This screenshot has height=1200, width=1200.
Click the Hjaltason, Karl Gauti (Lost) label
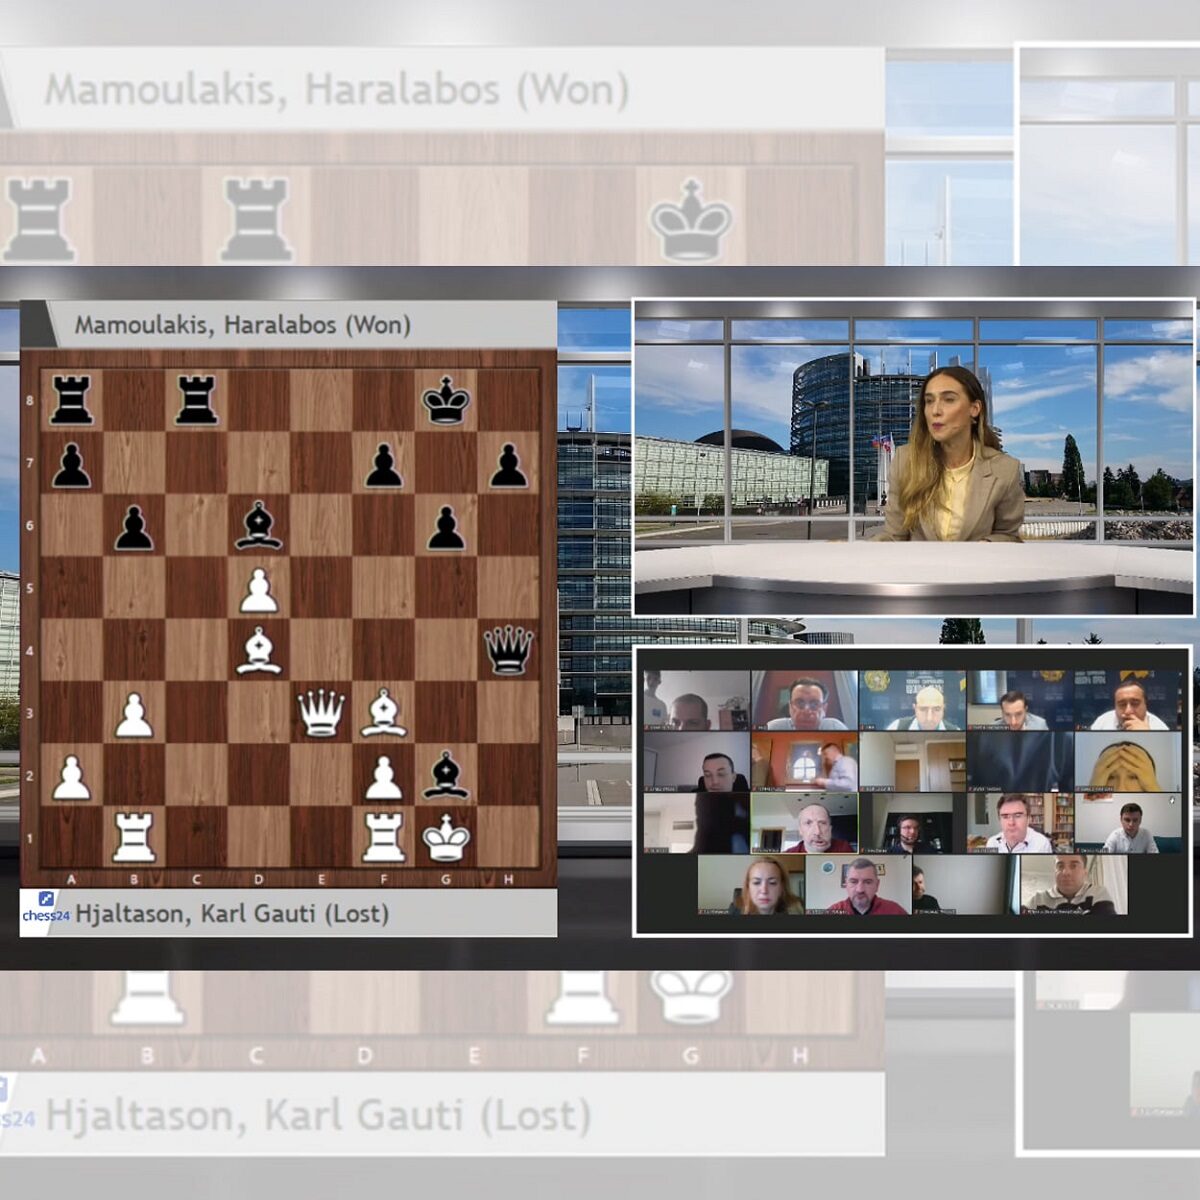[x=232, y=913]
